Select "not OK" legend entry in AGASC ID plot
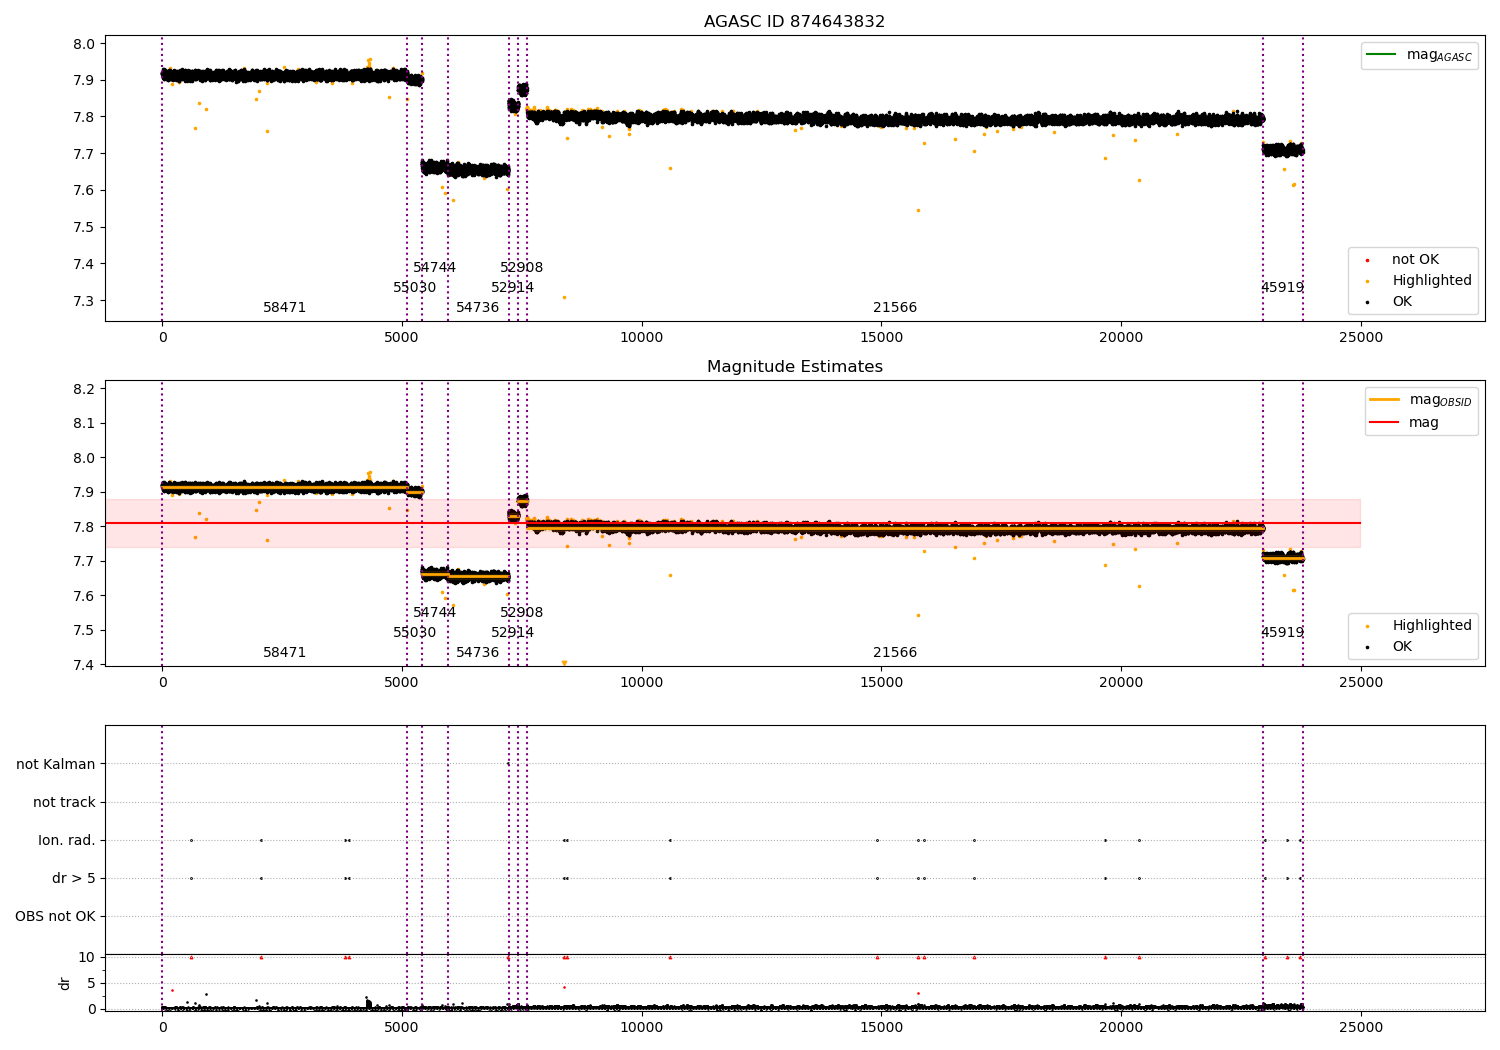Screen dimensions: 1500x1050 point(1403,259)
